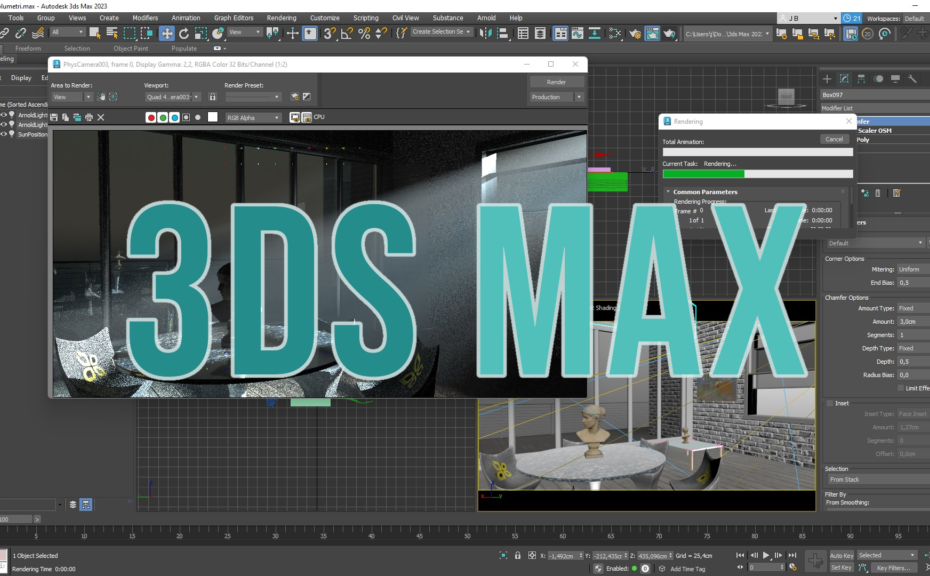
Task: Toggle the 3D Snaps button
Action: (330, 33)
